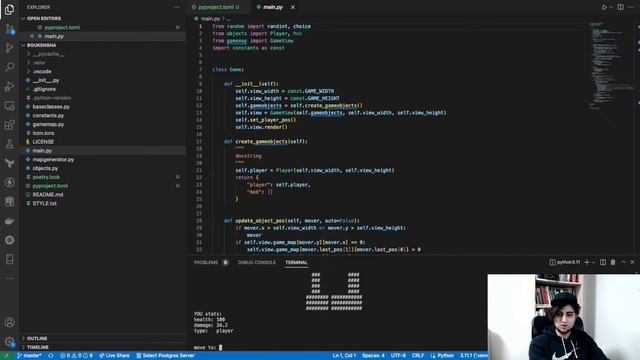
Task: Click the master branch in status bar
Action: (x=30, y=356)
